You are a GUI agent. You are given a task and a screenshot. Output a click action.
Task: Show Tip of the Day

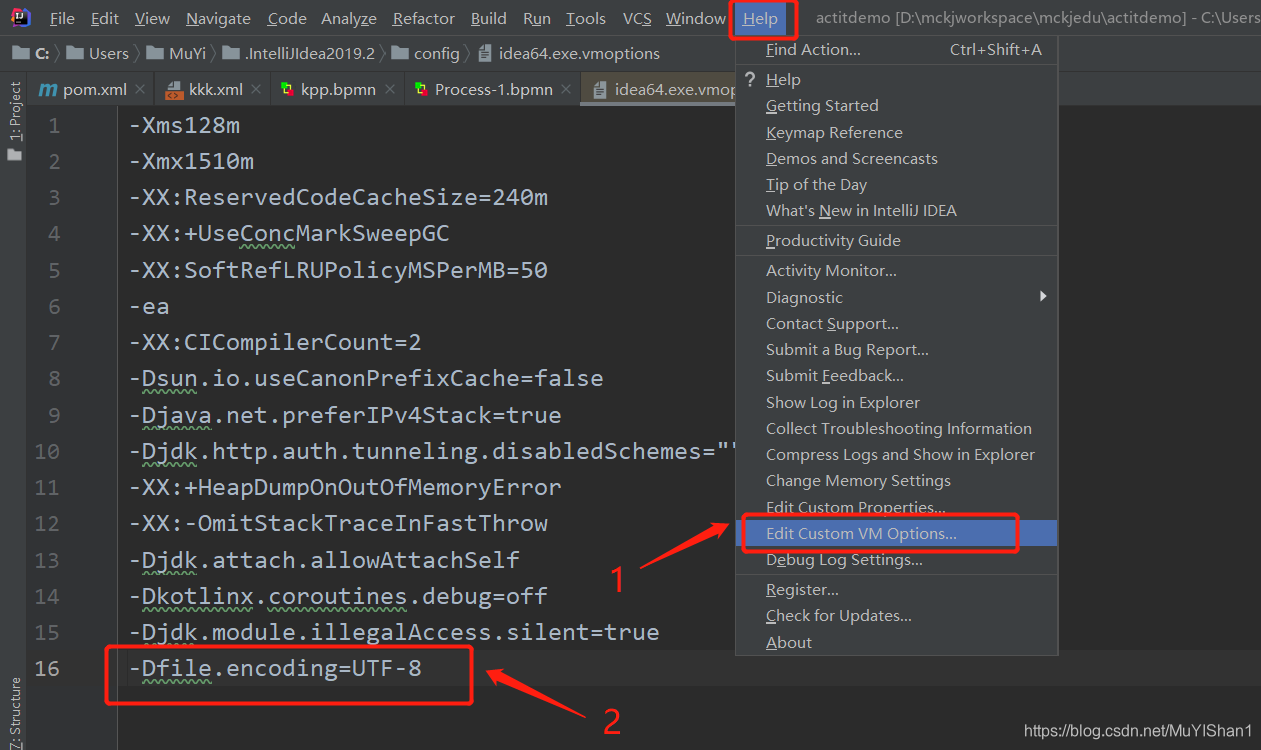point(896,184)
